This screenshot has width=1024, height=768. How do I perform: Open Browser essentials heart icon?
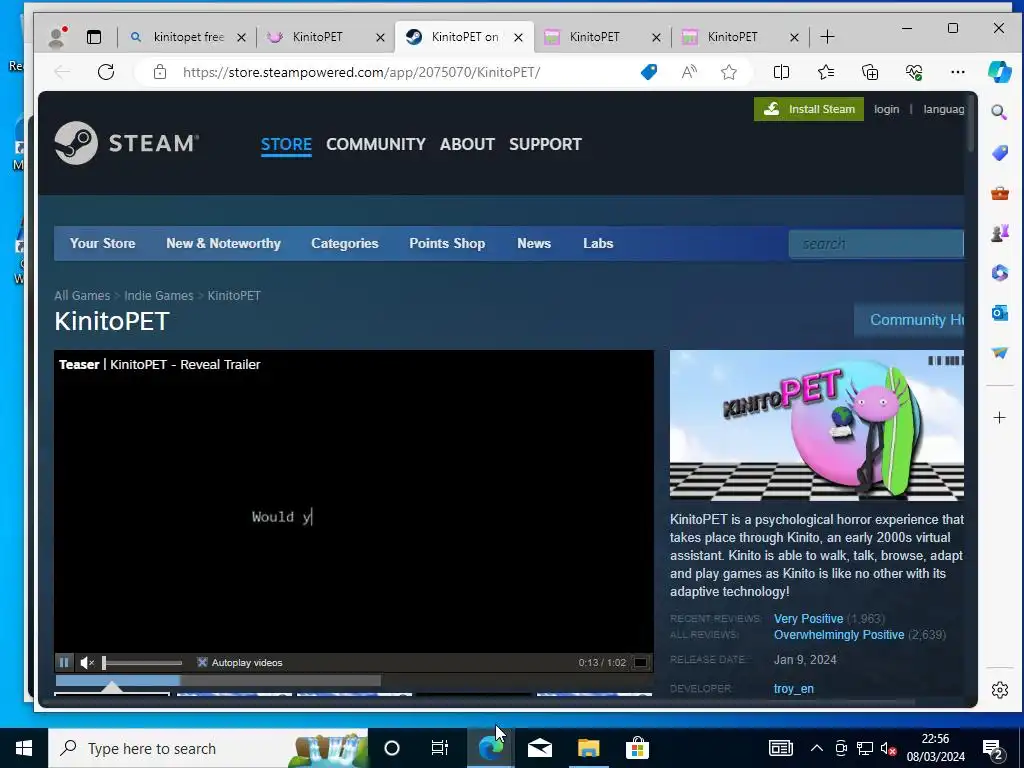click(914, 72)
